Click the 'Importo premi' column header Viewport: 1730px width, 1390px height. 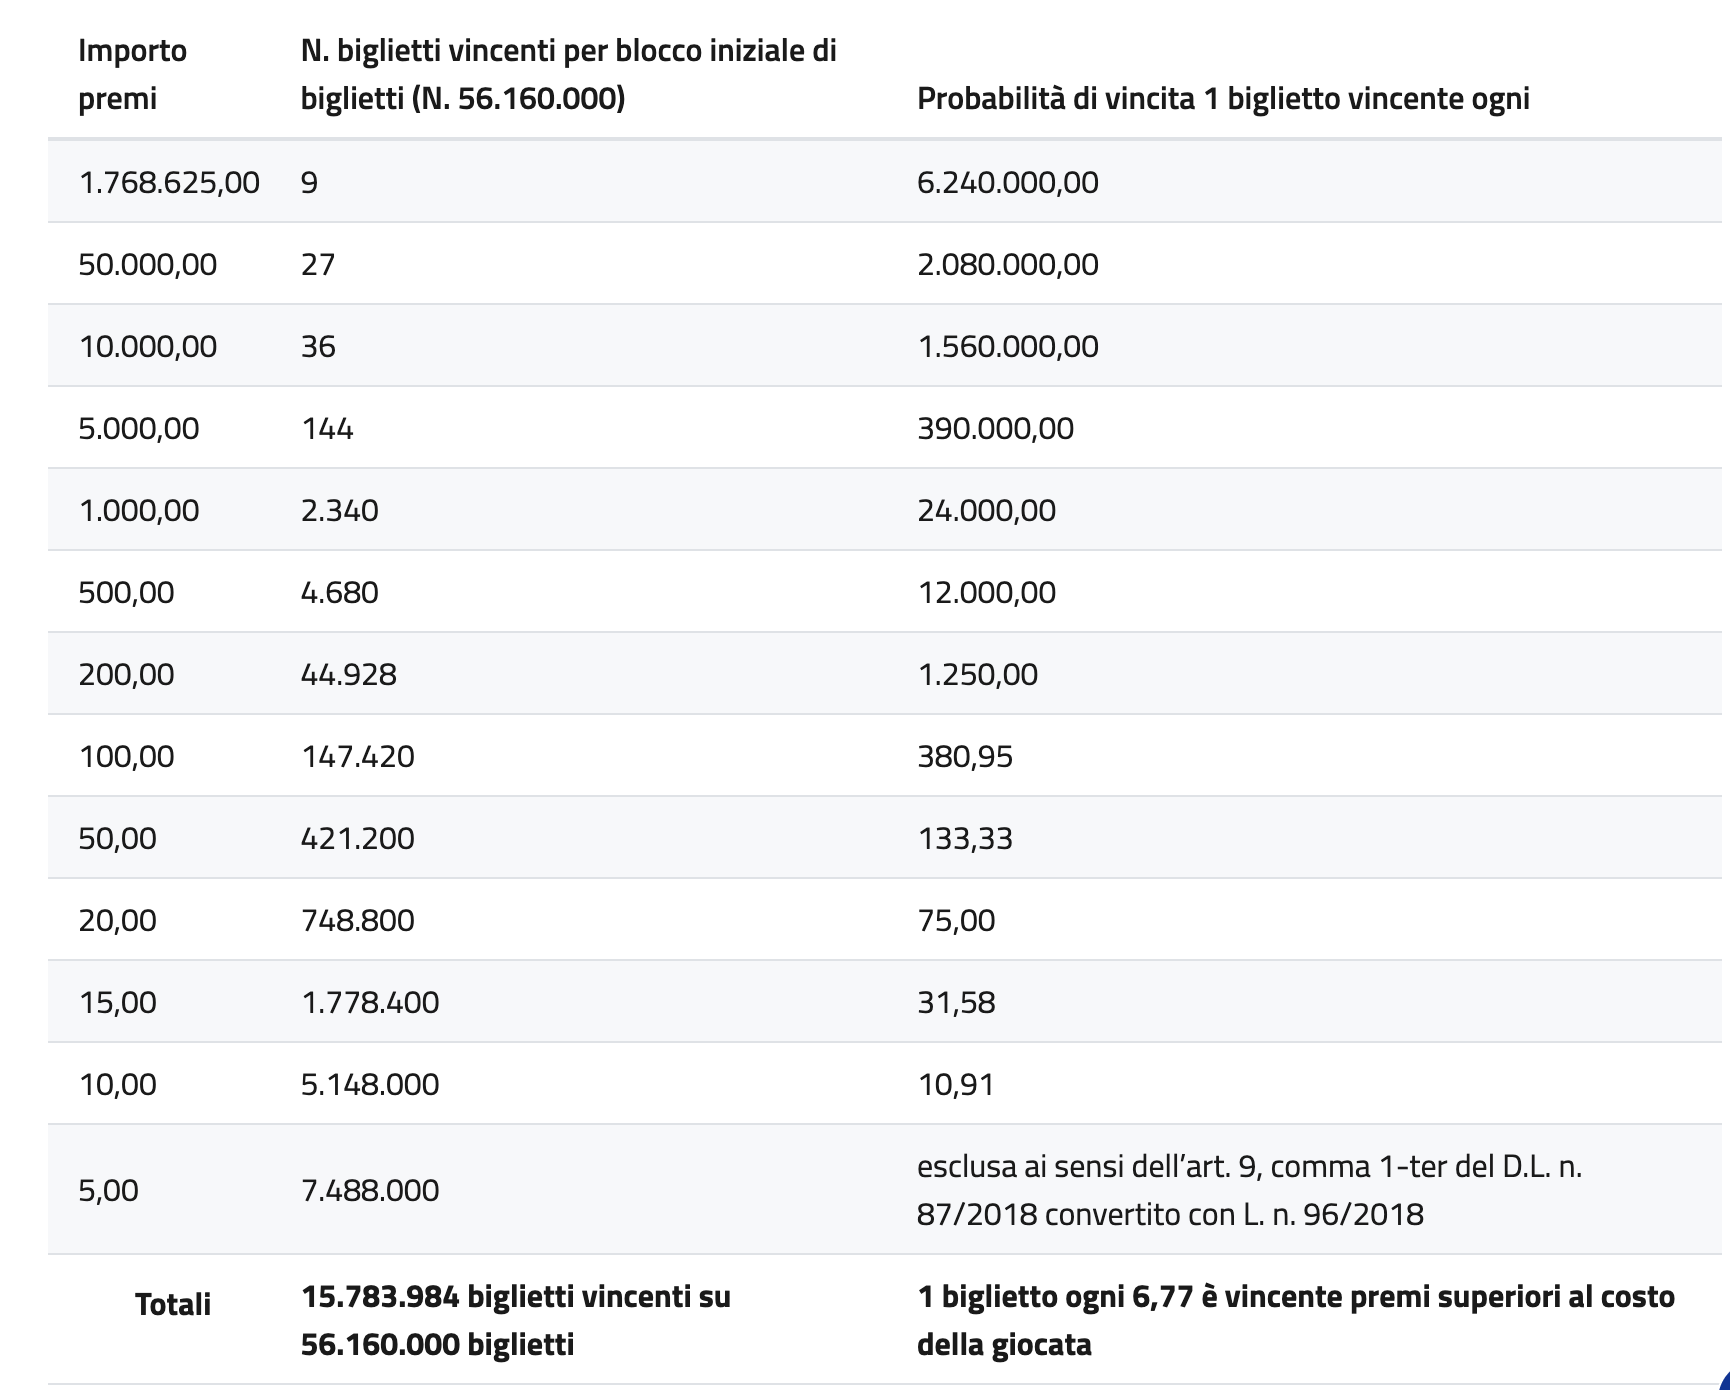point(132,75)
